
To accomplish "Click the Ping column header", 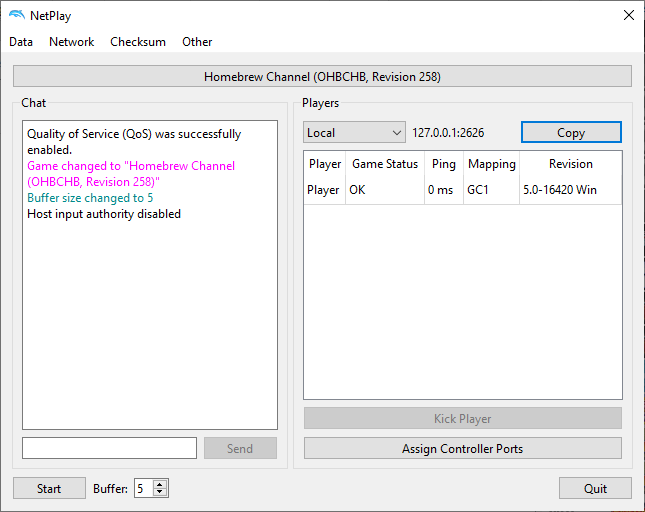I will tap(444, 164).
